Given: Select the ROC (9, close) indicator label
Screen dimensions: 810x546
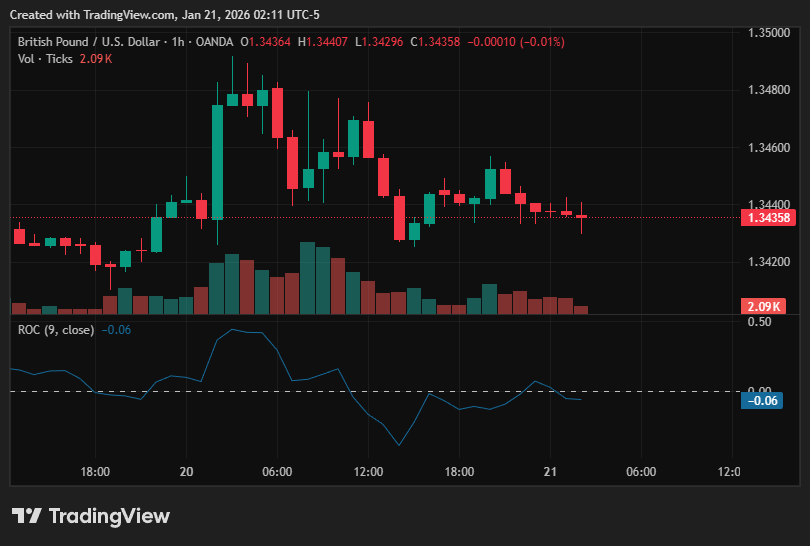Looking at the screenshot, I should click(56, 330).
